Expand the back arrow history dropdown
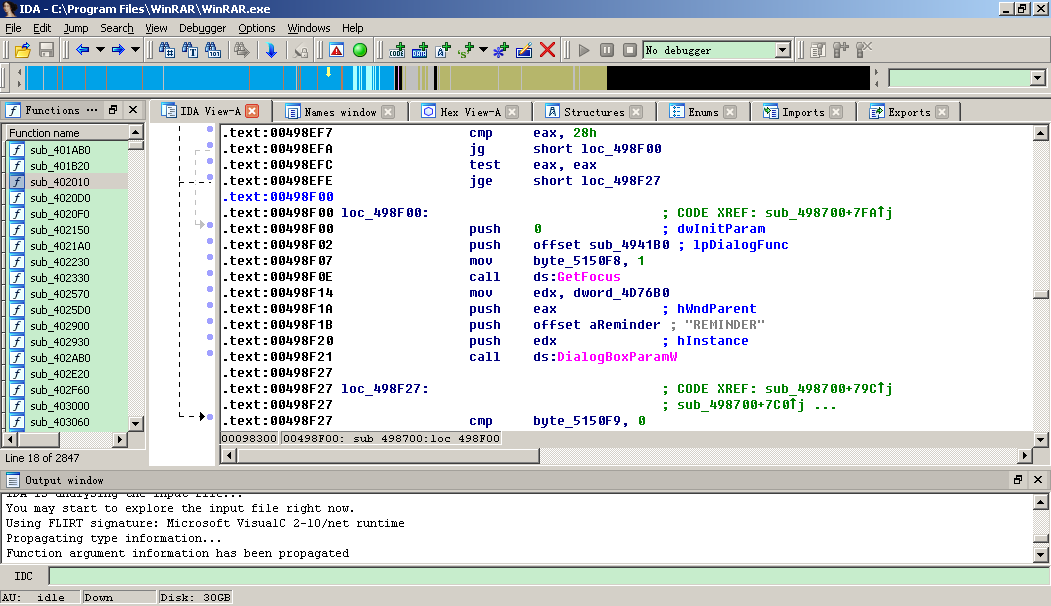The width and height of the screenshot is (1051, 606). coord(100,50)
